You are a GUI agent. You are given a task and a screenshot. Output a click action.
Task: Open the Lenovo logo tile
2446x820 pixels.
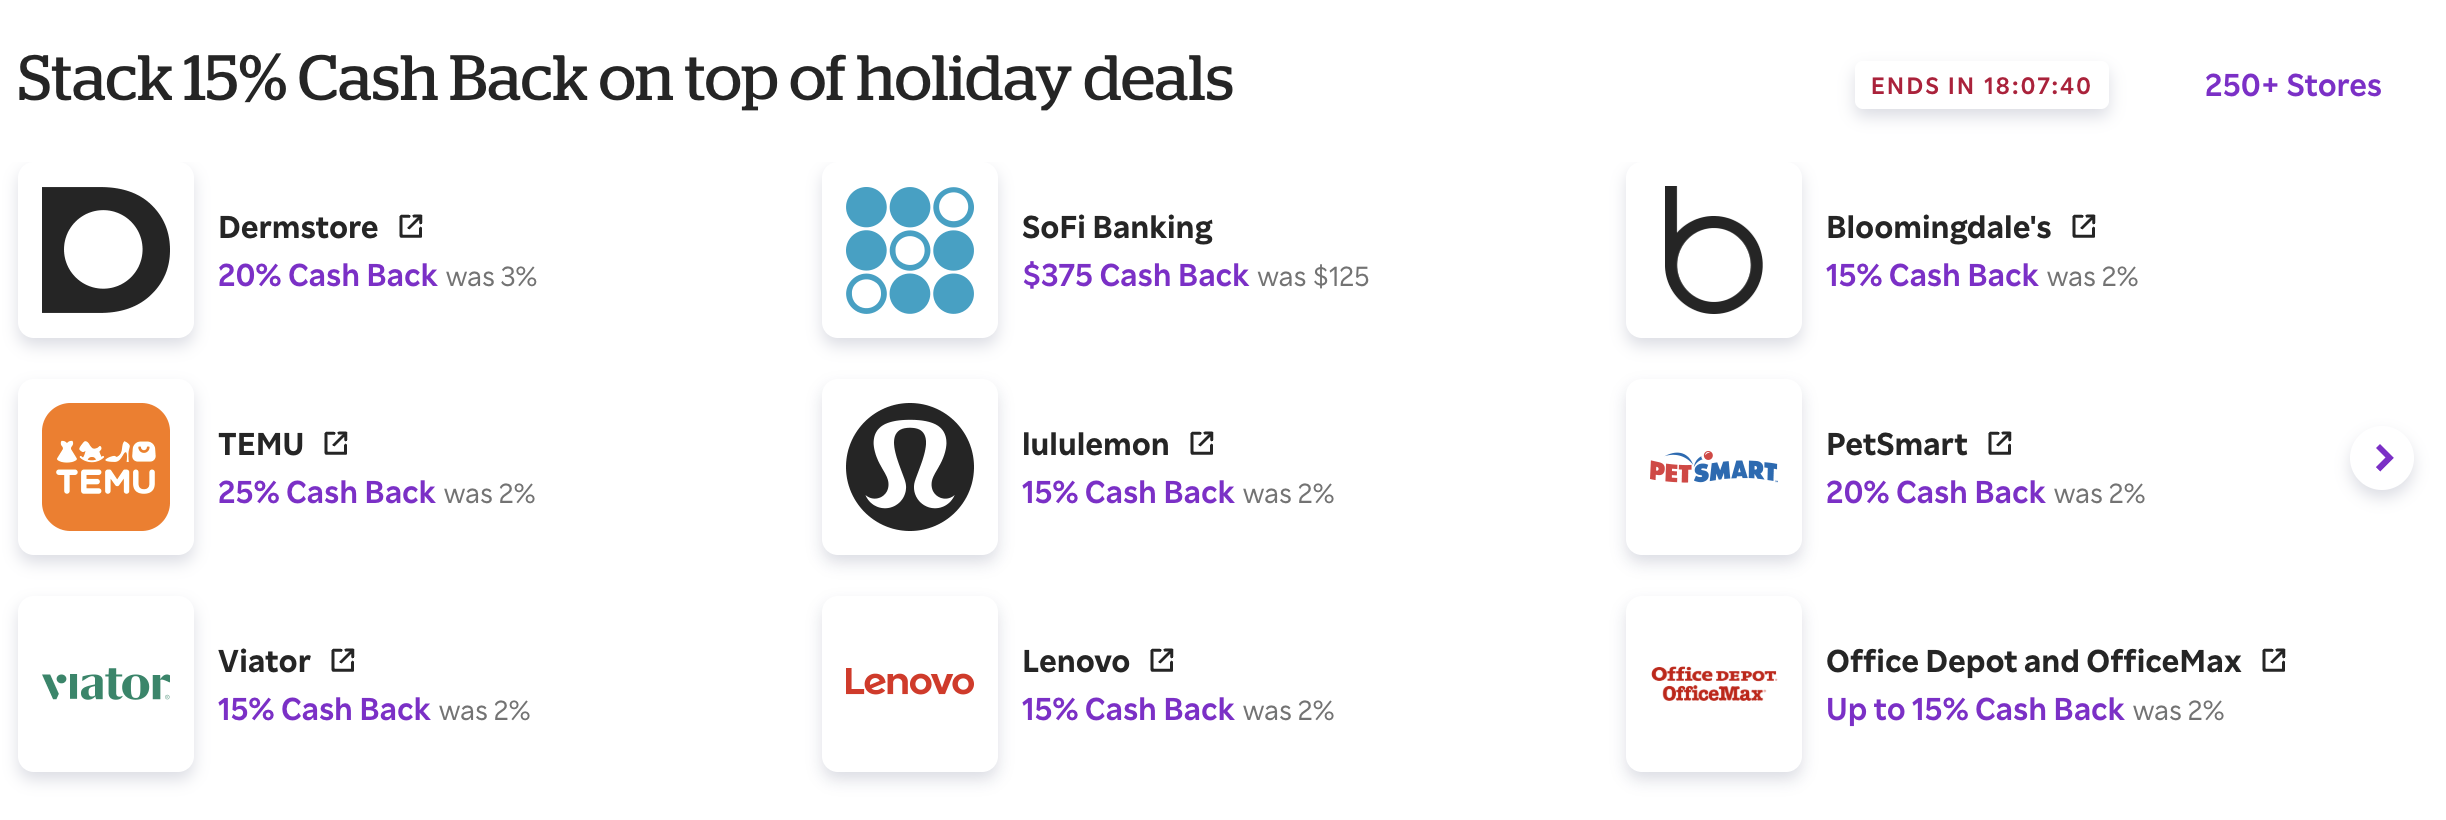pyautogui.click(x=909, y=684)
